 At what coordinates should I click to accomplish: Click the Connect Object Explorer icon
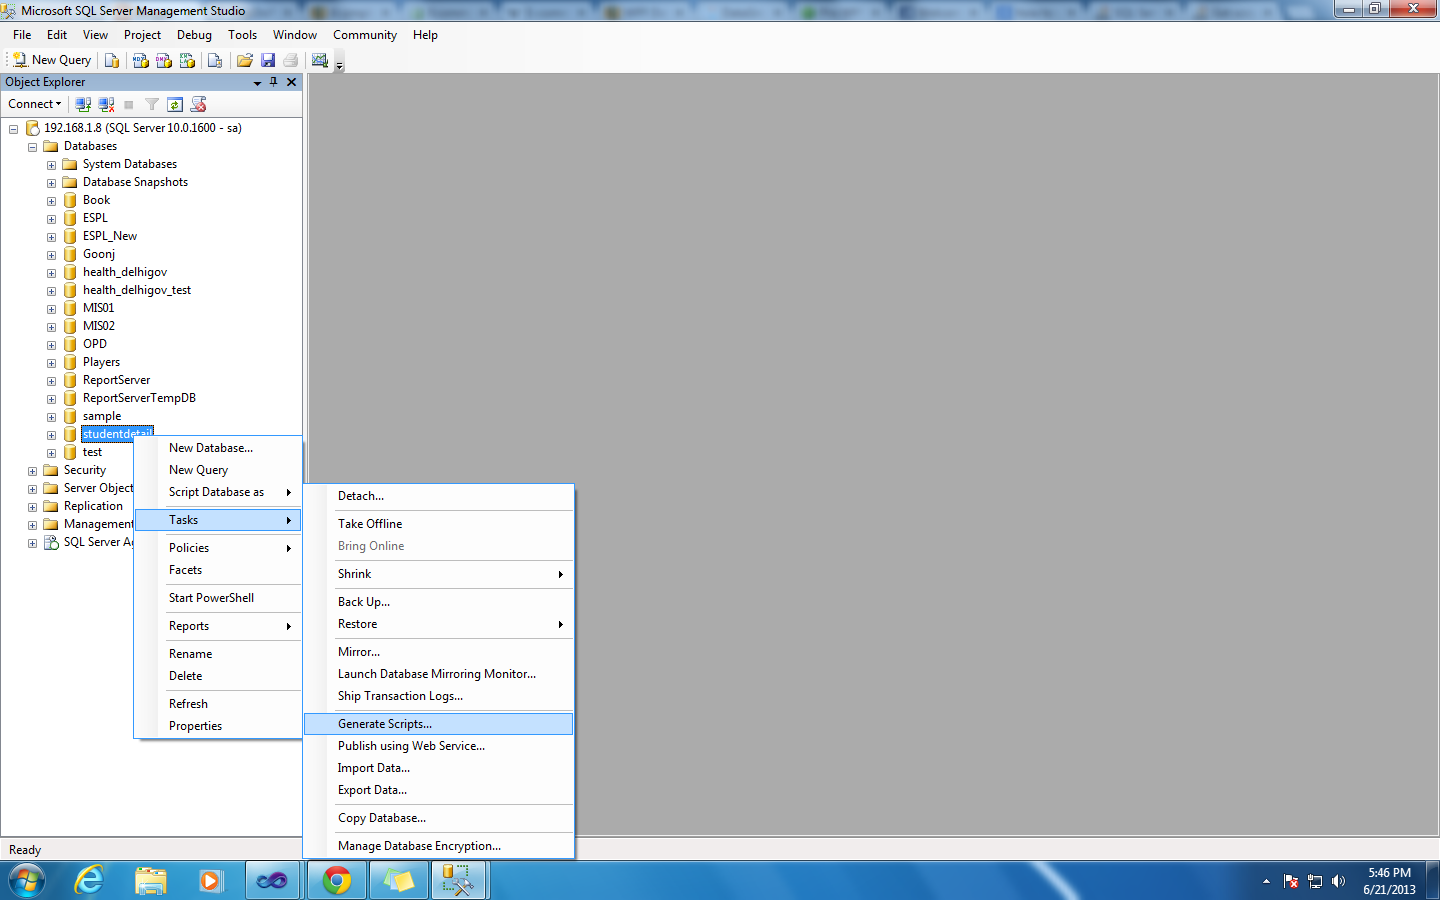click(x=83, y=104)
